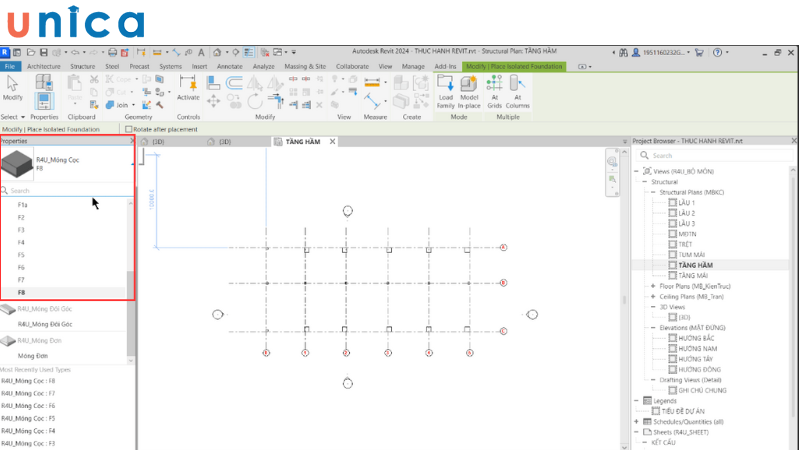The width and height of the screenshot is (800, 450).
Task: Enable the Rotate after placement checkbox
Action: [128, 129]
